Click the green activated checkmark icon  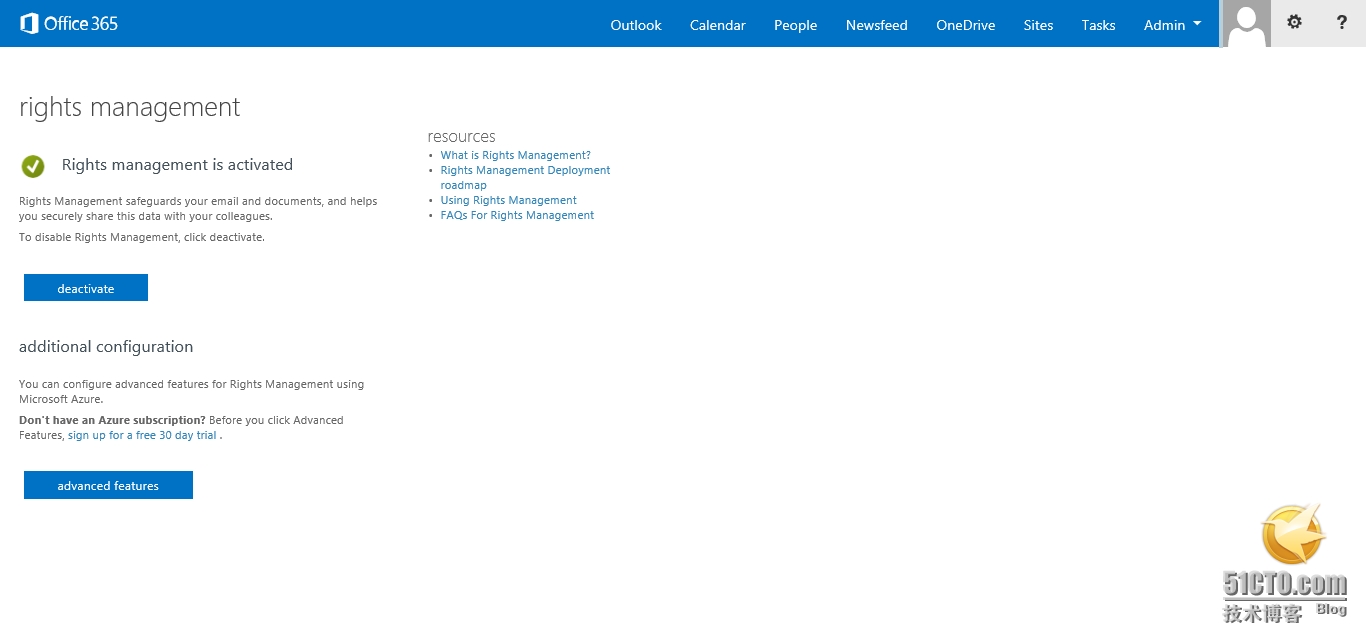tap(33, 166)
